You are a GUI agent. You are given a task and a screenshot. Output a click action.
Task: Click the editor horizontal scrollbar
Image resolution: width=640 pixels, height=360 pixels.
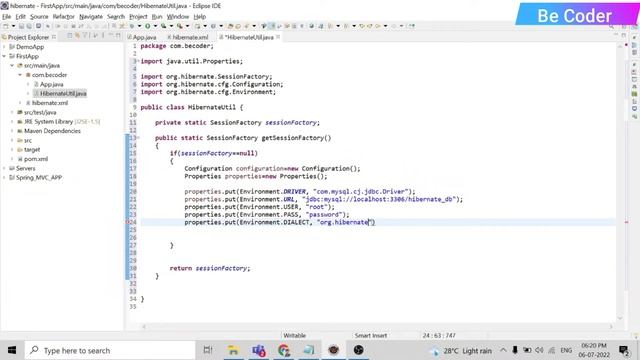(377, 327)
